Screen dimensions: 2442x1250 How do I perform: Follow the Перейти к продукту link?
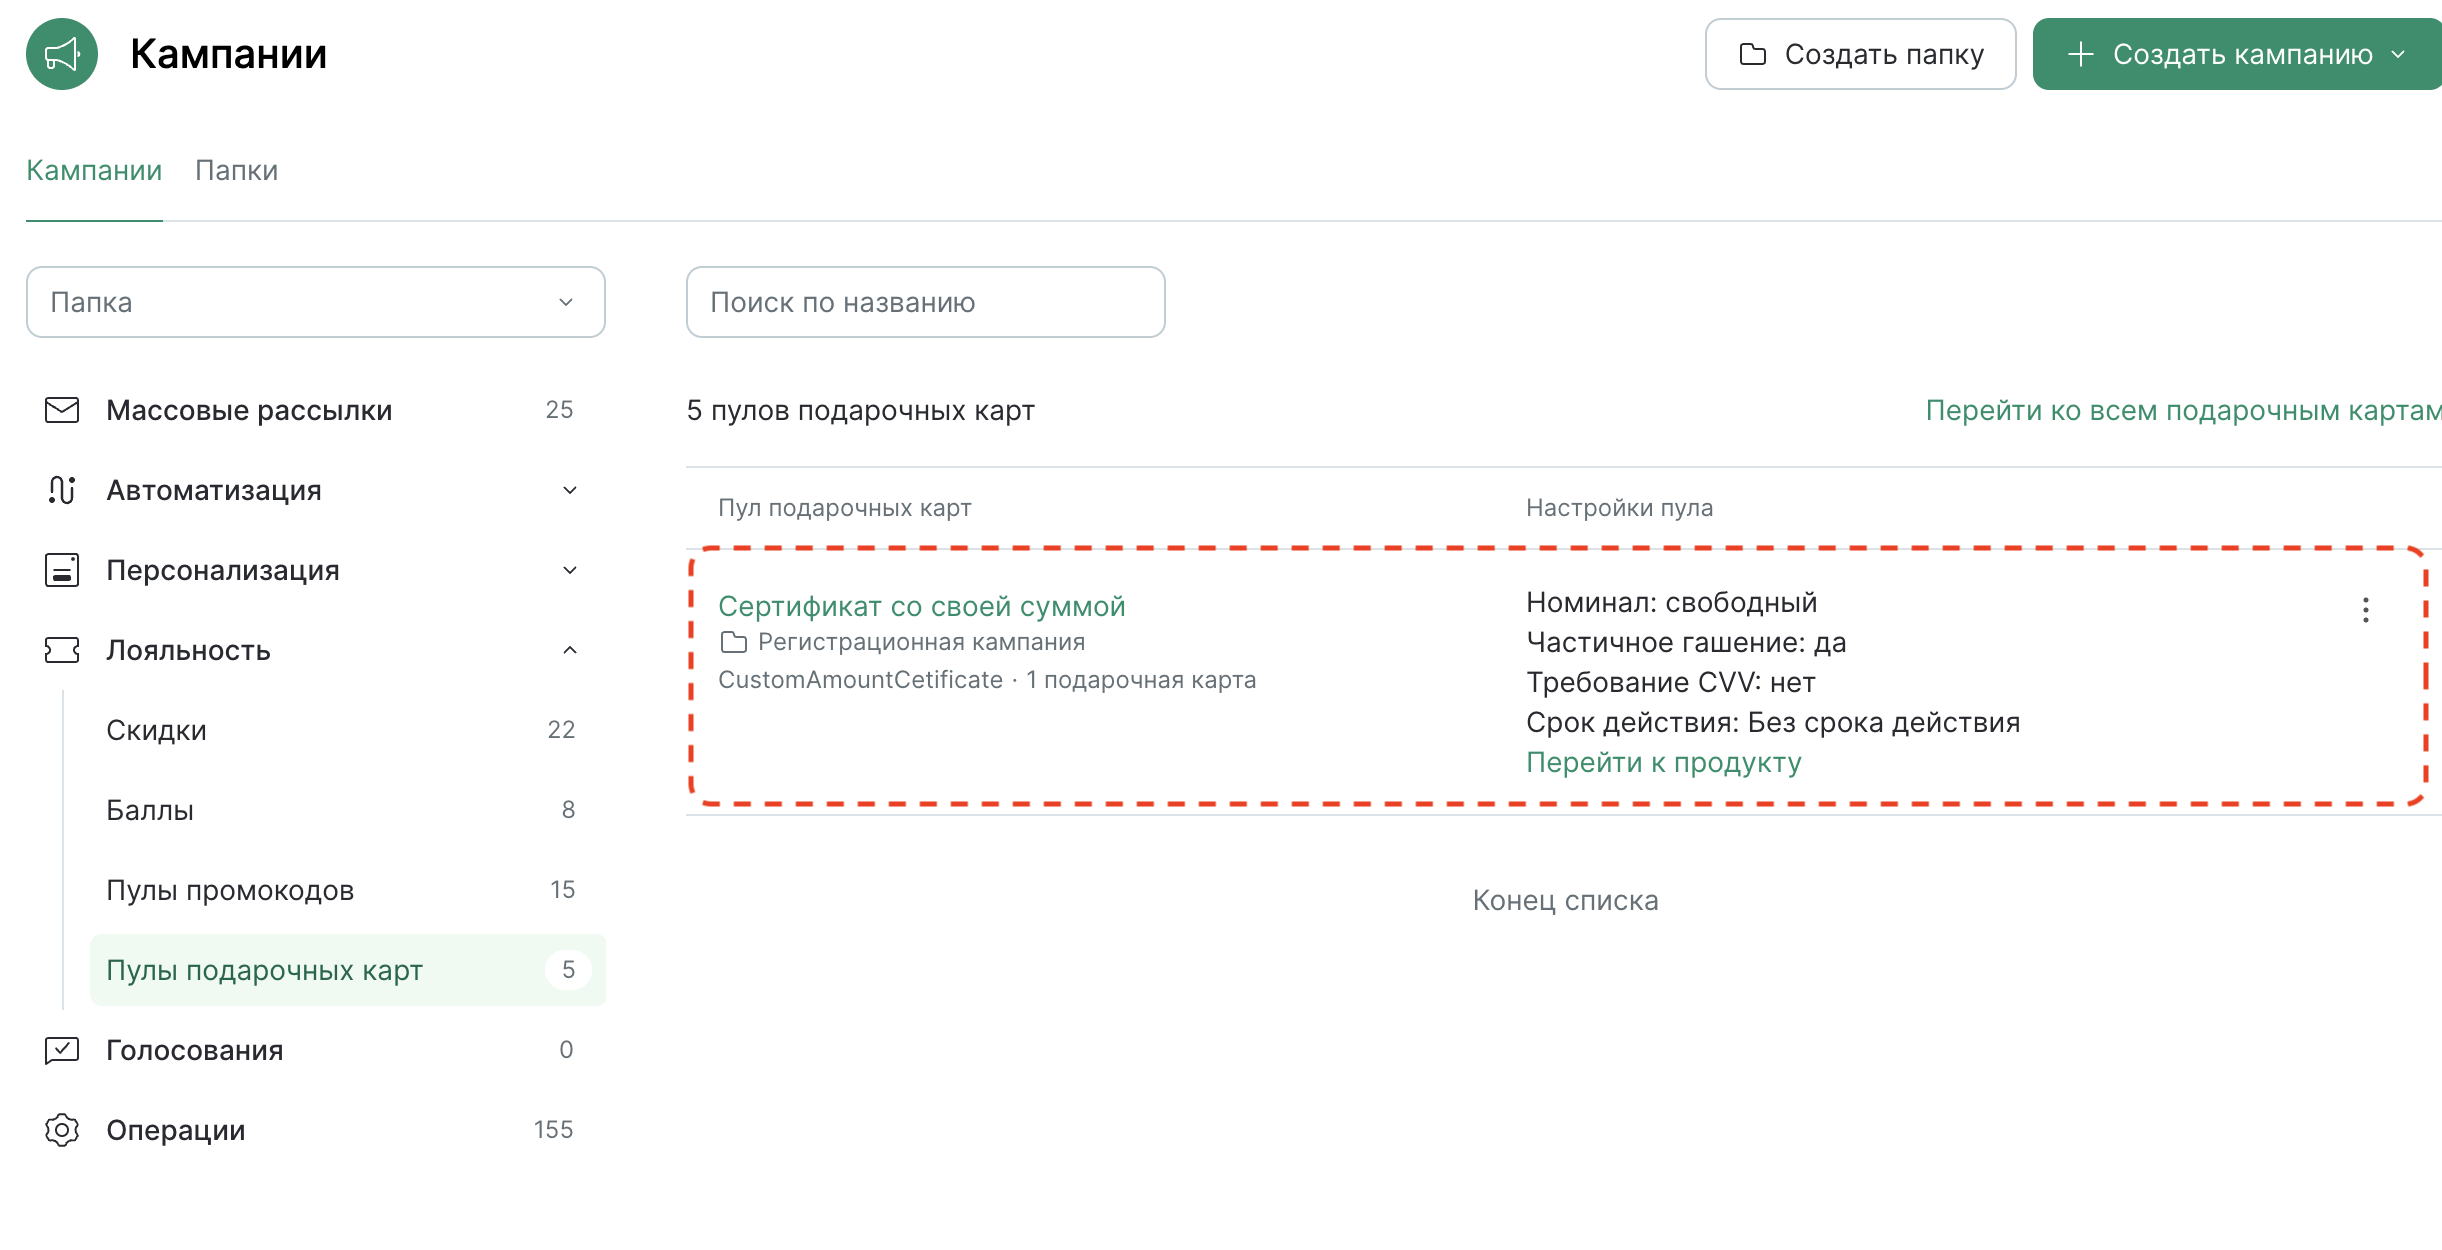[x=1663, y=762]
